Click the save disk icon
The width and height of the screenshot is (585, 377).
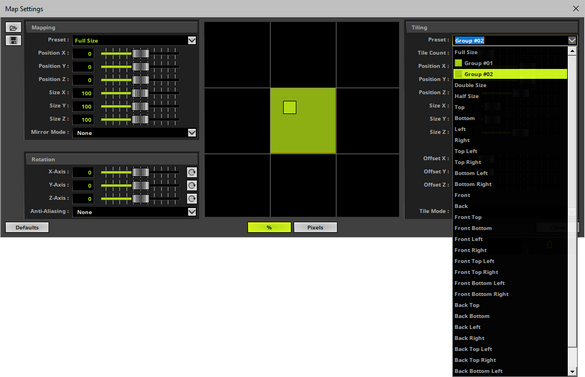pos(13,40)
